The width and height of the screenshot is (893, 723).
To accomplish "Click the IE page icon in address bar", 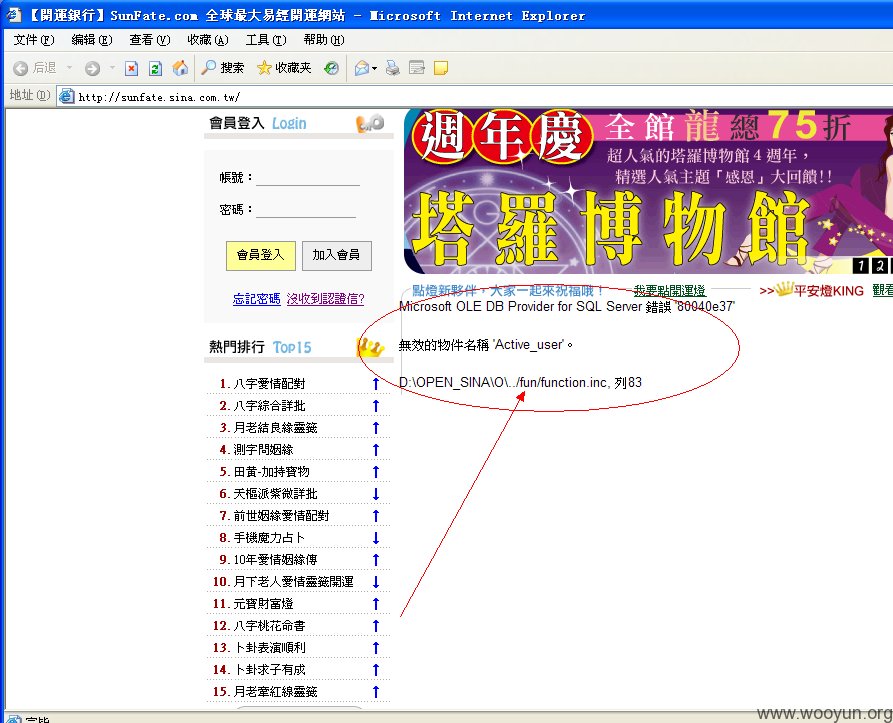I will 67,96.
